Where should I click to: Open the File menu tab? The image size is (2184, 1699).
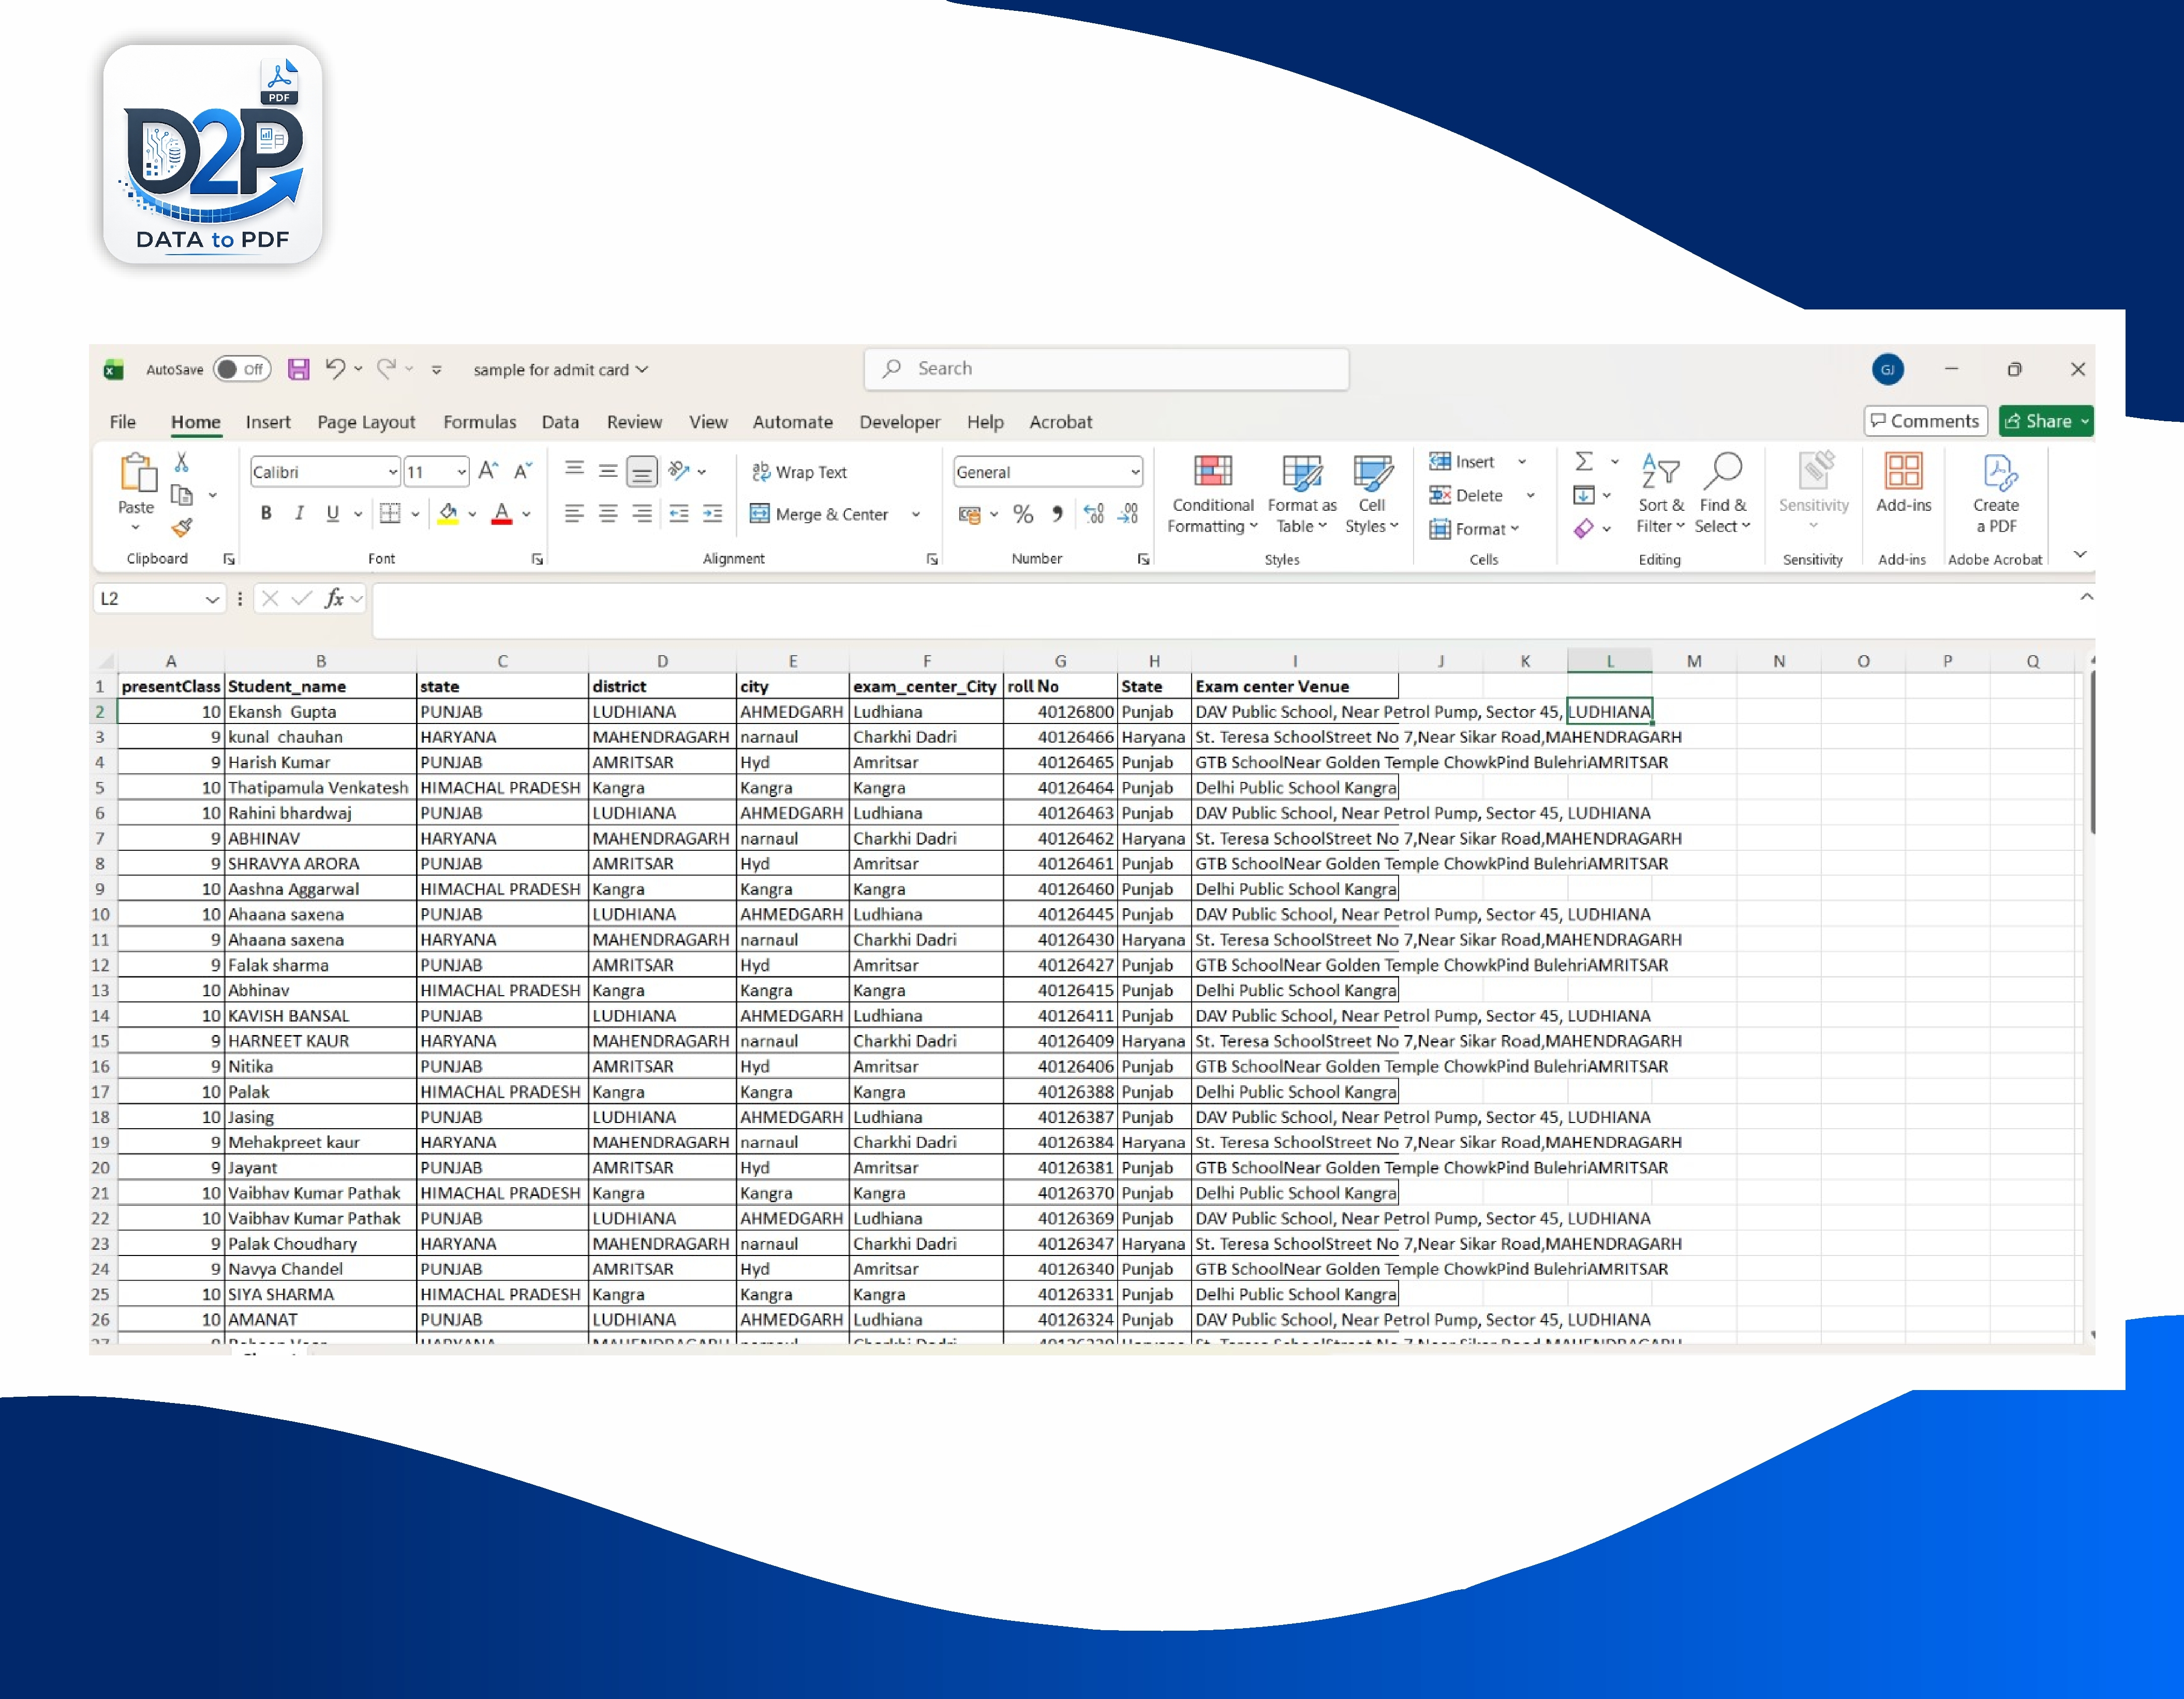tap(123, 422)
